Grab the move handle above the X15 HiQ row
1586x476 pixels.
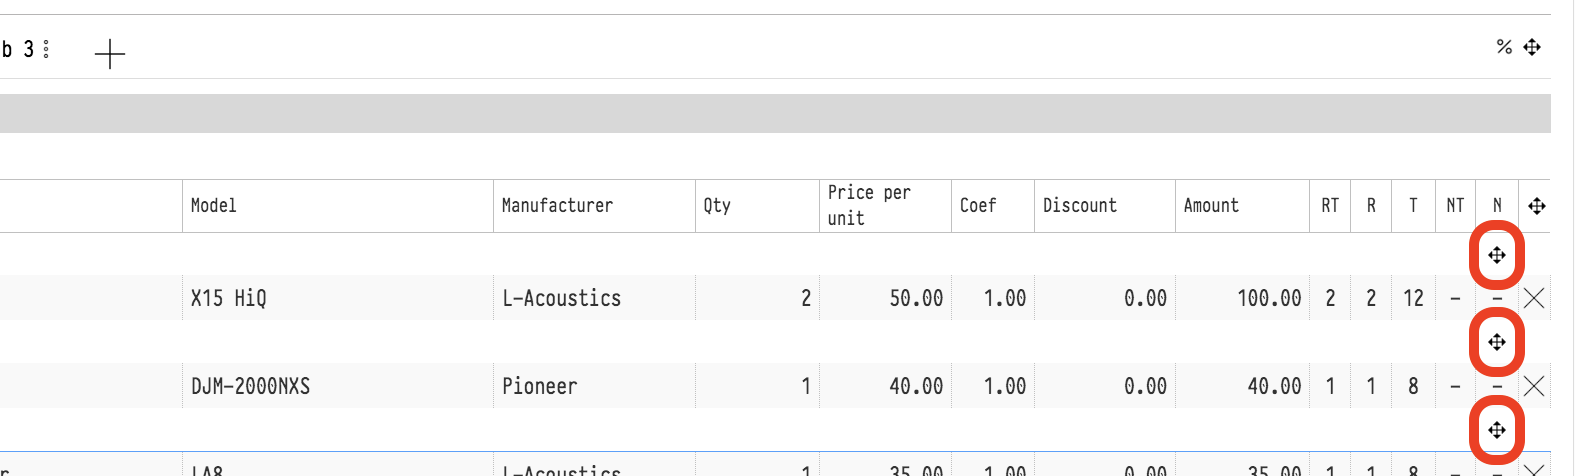click(1497, 255)
